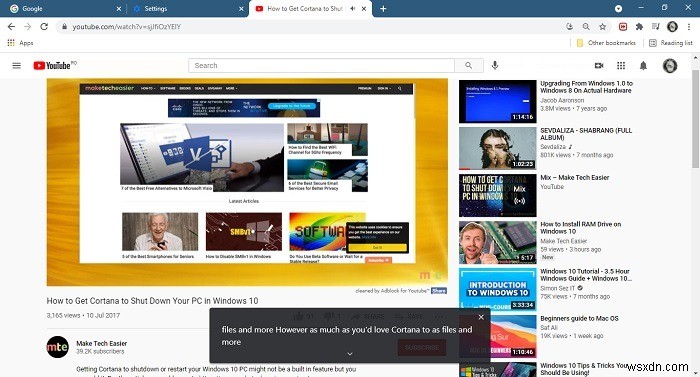Click the red Adblock for YouTube extension icon
Image resolution: width=700 pixels, height=377 pixels.
click(623, 27)
